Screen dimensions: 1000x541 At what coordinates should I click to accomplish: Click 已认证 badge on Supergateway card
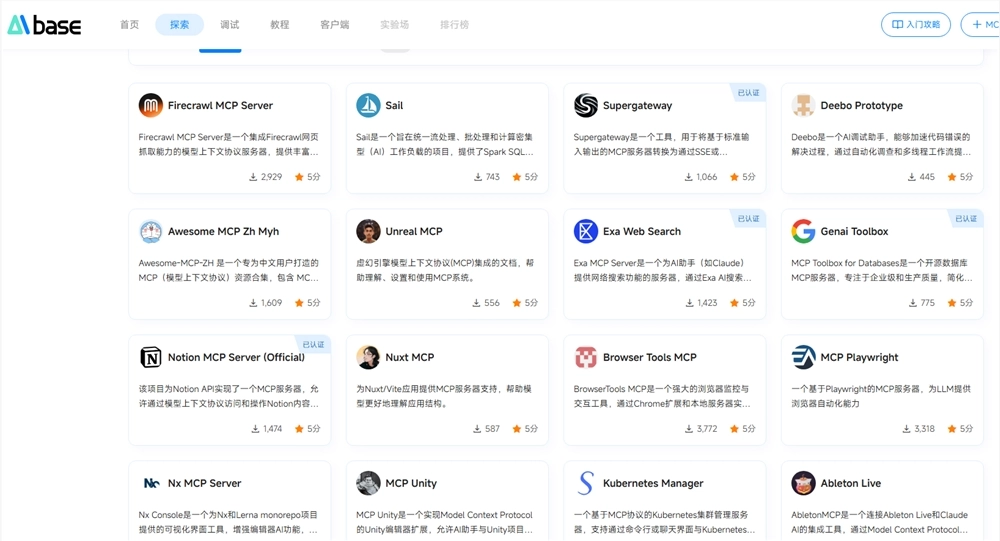click(748, 93)
